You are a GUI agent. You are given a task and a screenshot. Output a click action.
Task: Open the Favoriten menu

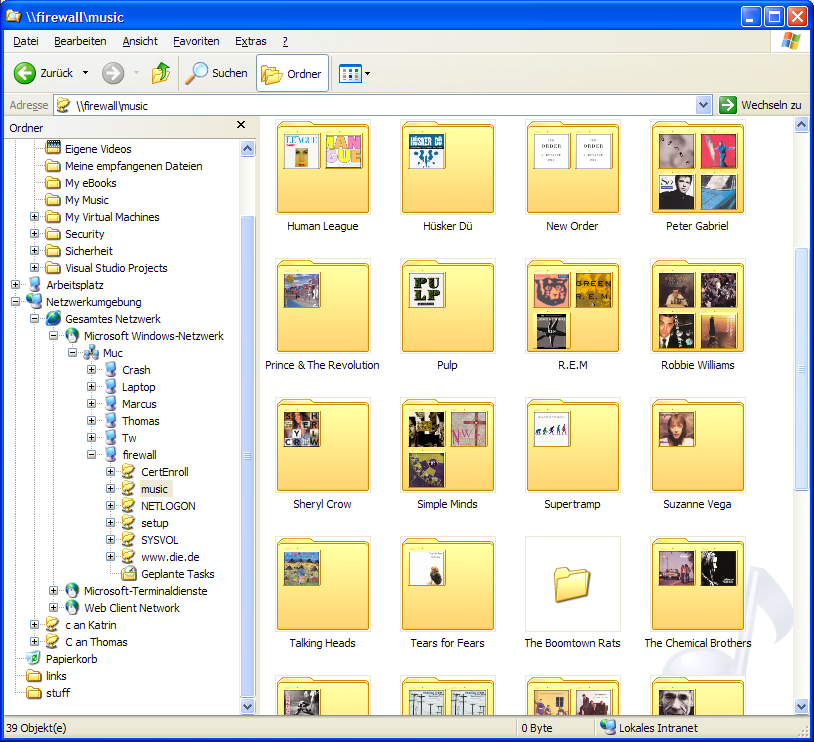tap(196, 42)
